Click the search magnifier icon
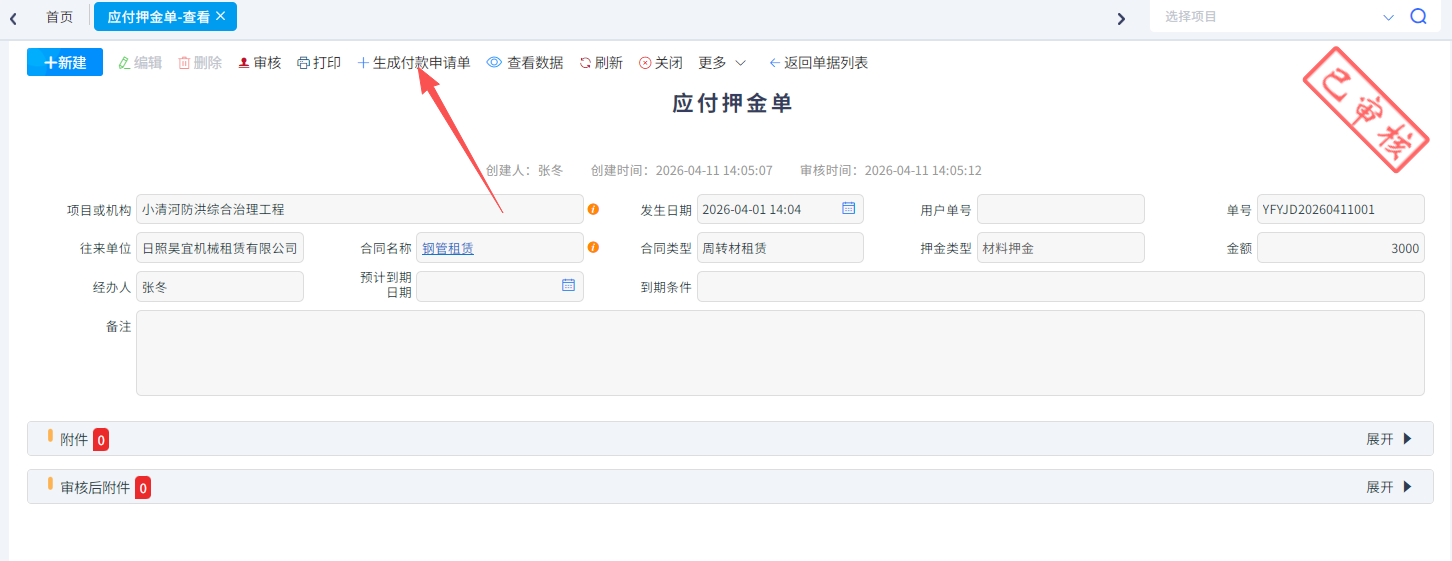This screenshot has height=561, width=1452. [x=1418, y=17]
